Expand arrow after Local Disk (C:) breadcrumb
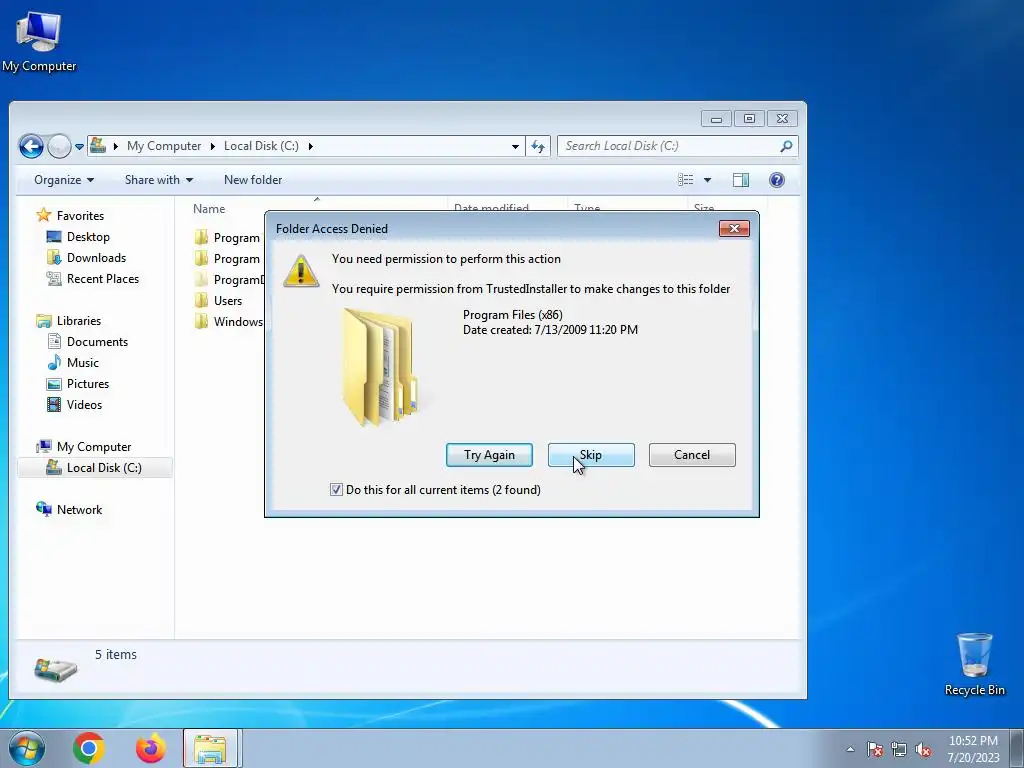 click(310, 146)
